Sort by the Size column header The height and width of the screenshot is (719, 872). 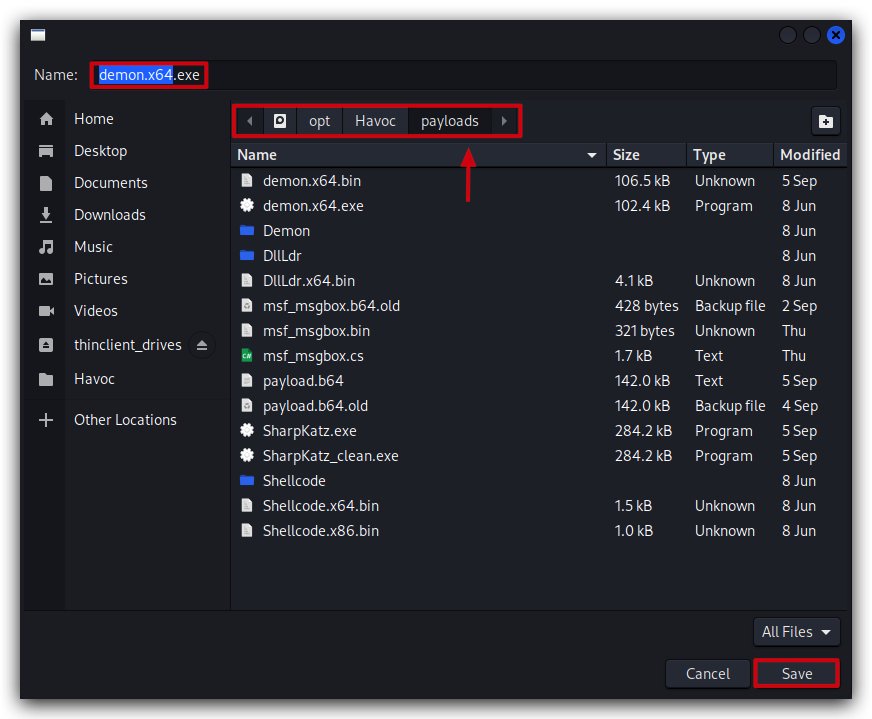646,155
